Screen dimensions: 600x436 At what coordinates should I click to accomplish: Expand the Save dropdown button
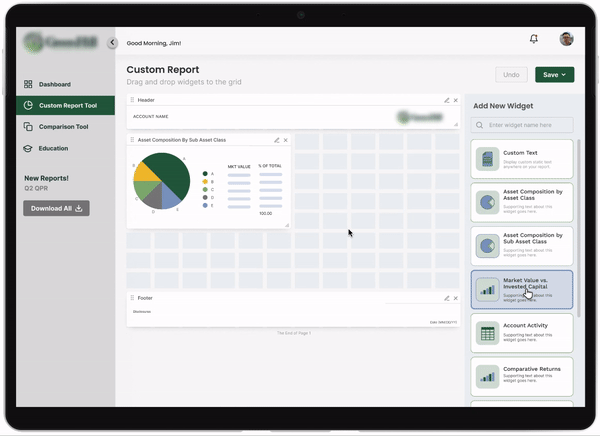(x=554, y=75)
